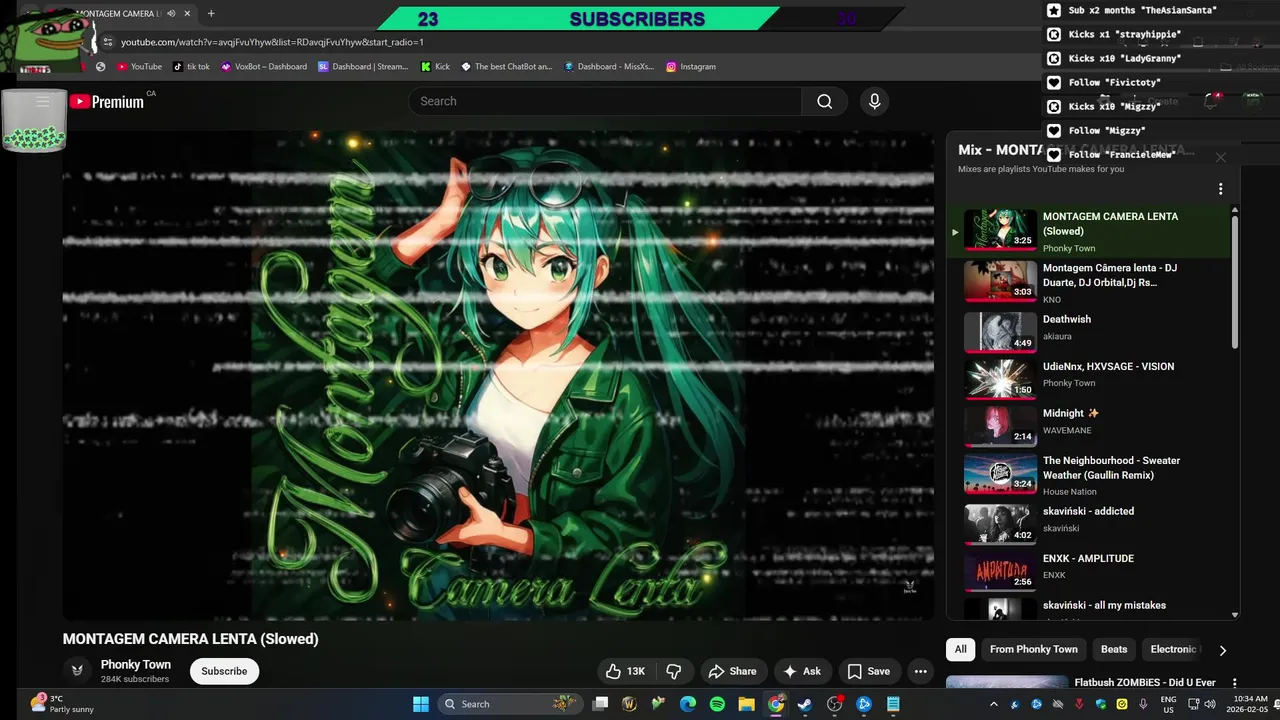Screen dimensions: 1280x720
Task: Open the Phonky Town channel name link
Action: click(136, 664)
